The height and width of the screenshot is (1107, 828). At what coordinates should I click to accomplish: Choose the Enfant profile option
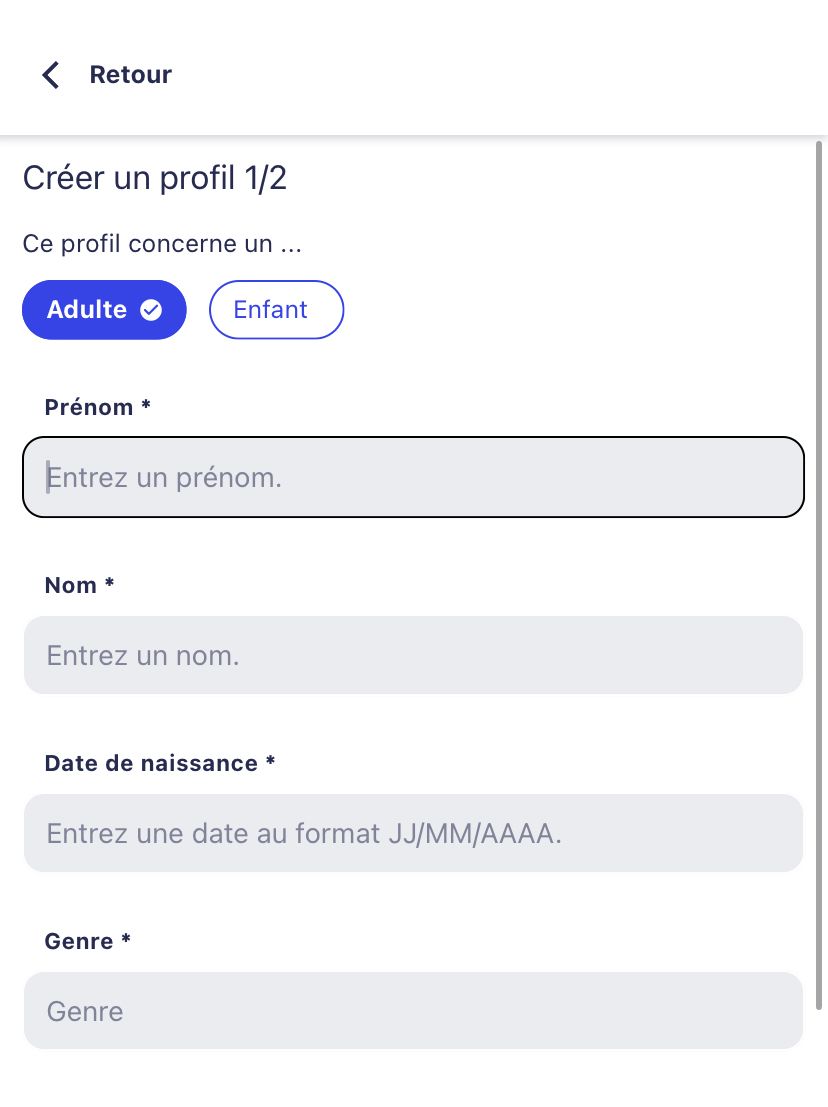(x=276, y=310)
